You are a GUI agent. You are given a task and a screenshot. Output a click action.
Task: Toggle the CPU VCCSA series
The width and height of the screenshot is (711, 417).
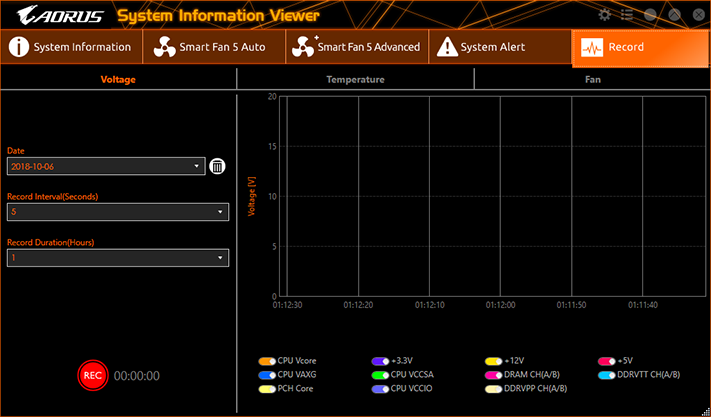[379, 374]
